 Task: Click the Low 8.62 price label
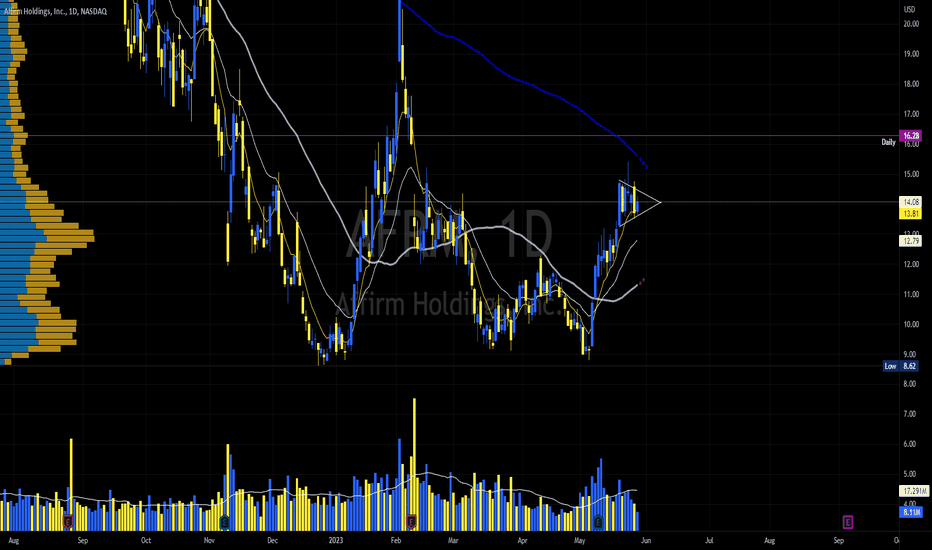point(900,366)
